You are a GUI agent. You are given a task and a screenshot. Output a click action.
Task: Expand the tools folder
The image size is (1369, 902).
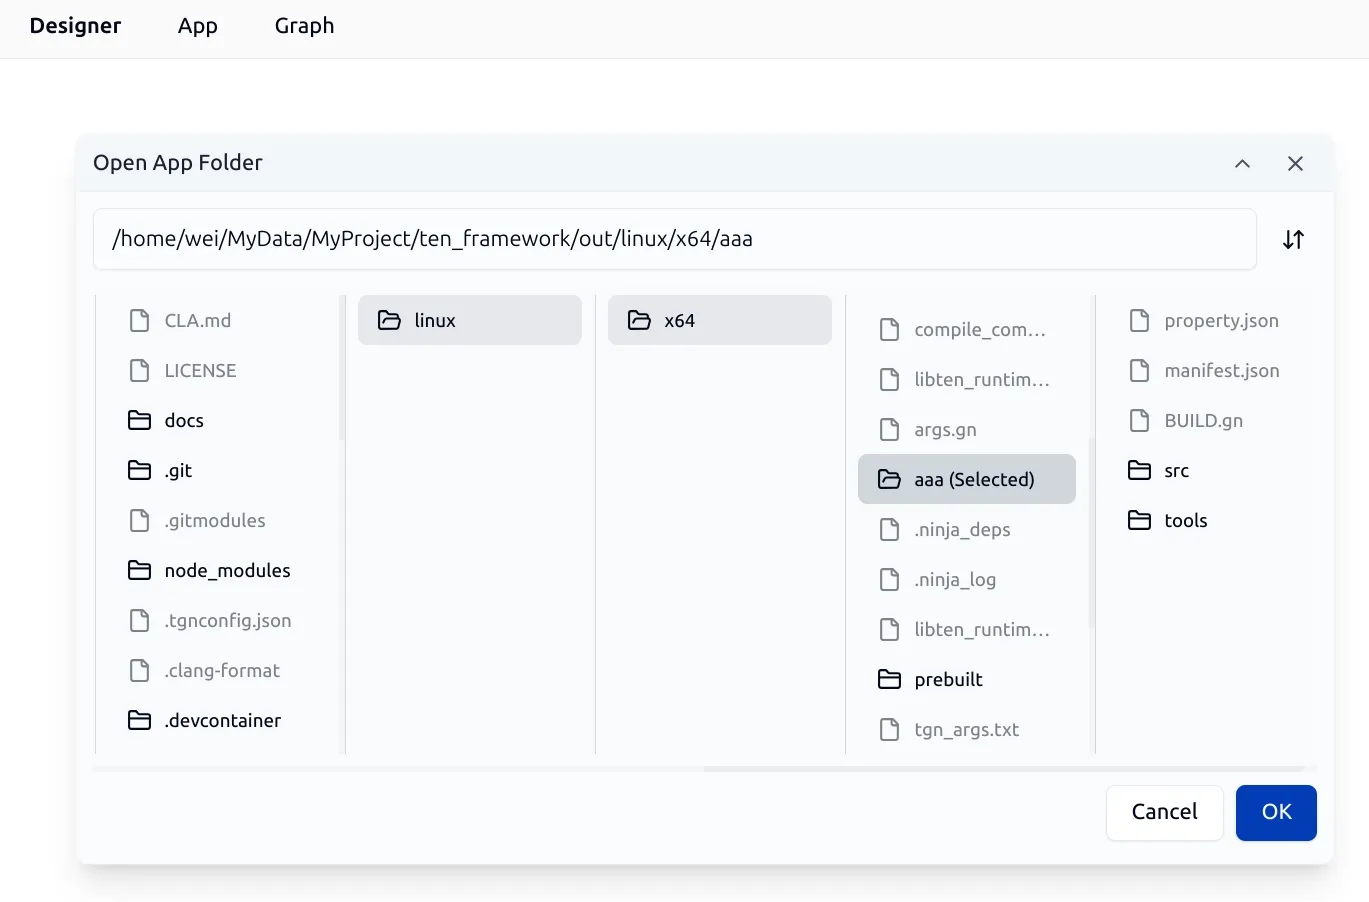click(x=1185, y=520)
